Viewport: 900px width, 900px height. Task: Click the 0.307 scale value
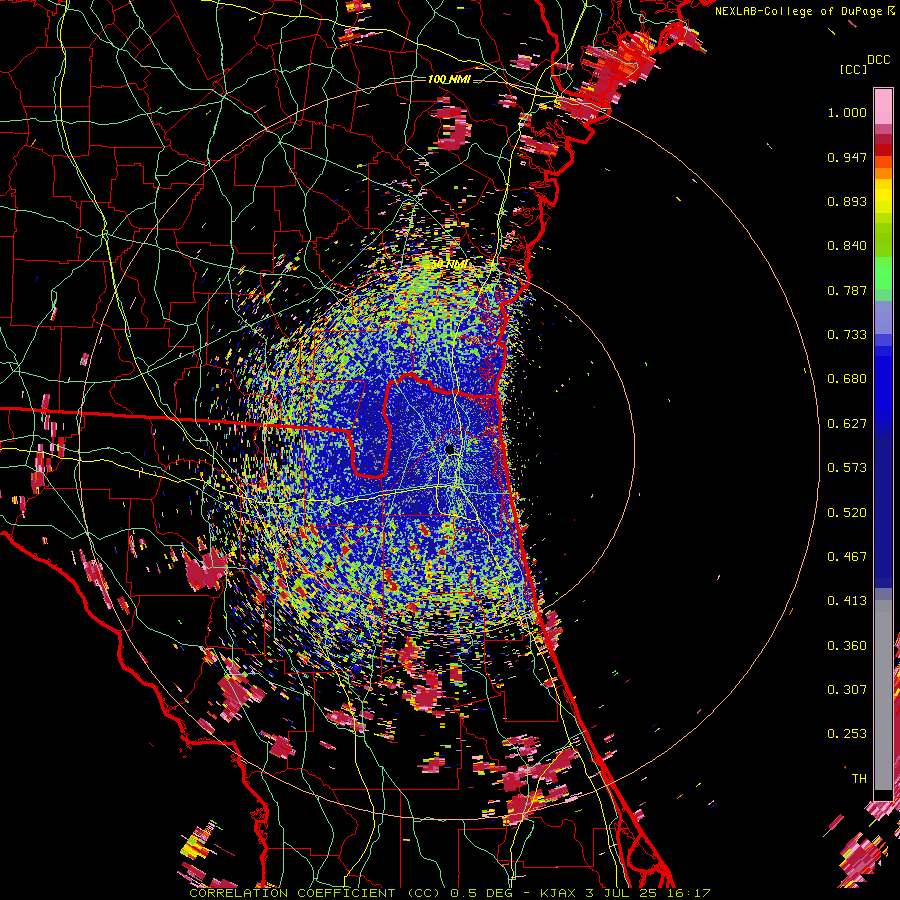[x=847, y=690]
